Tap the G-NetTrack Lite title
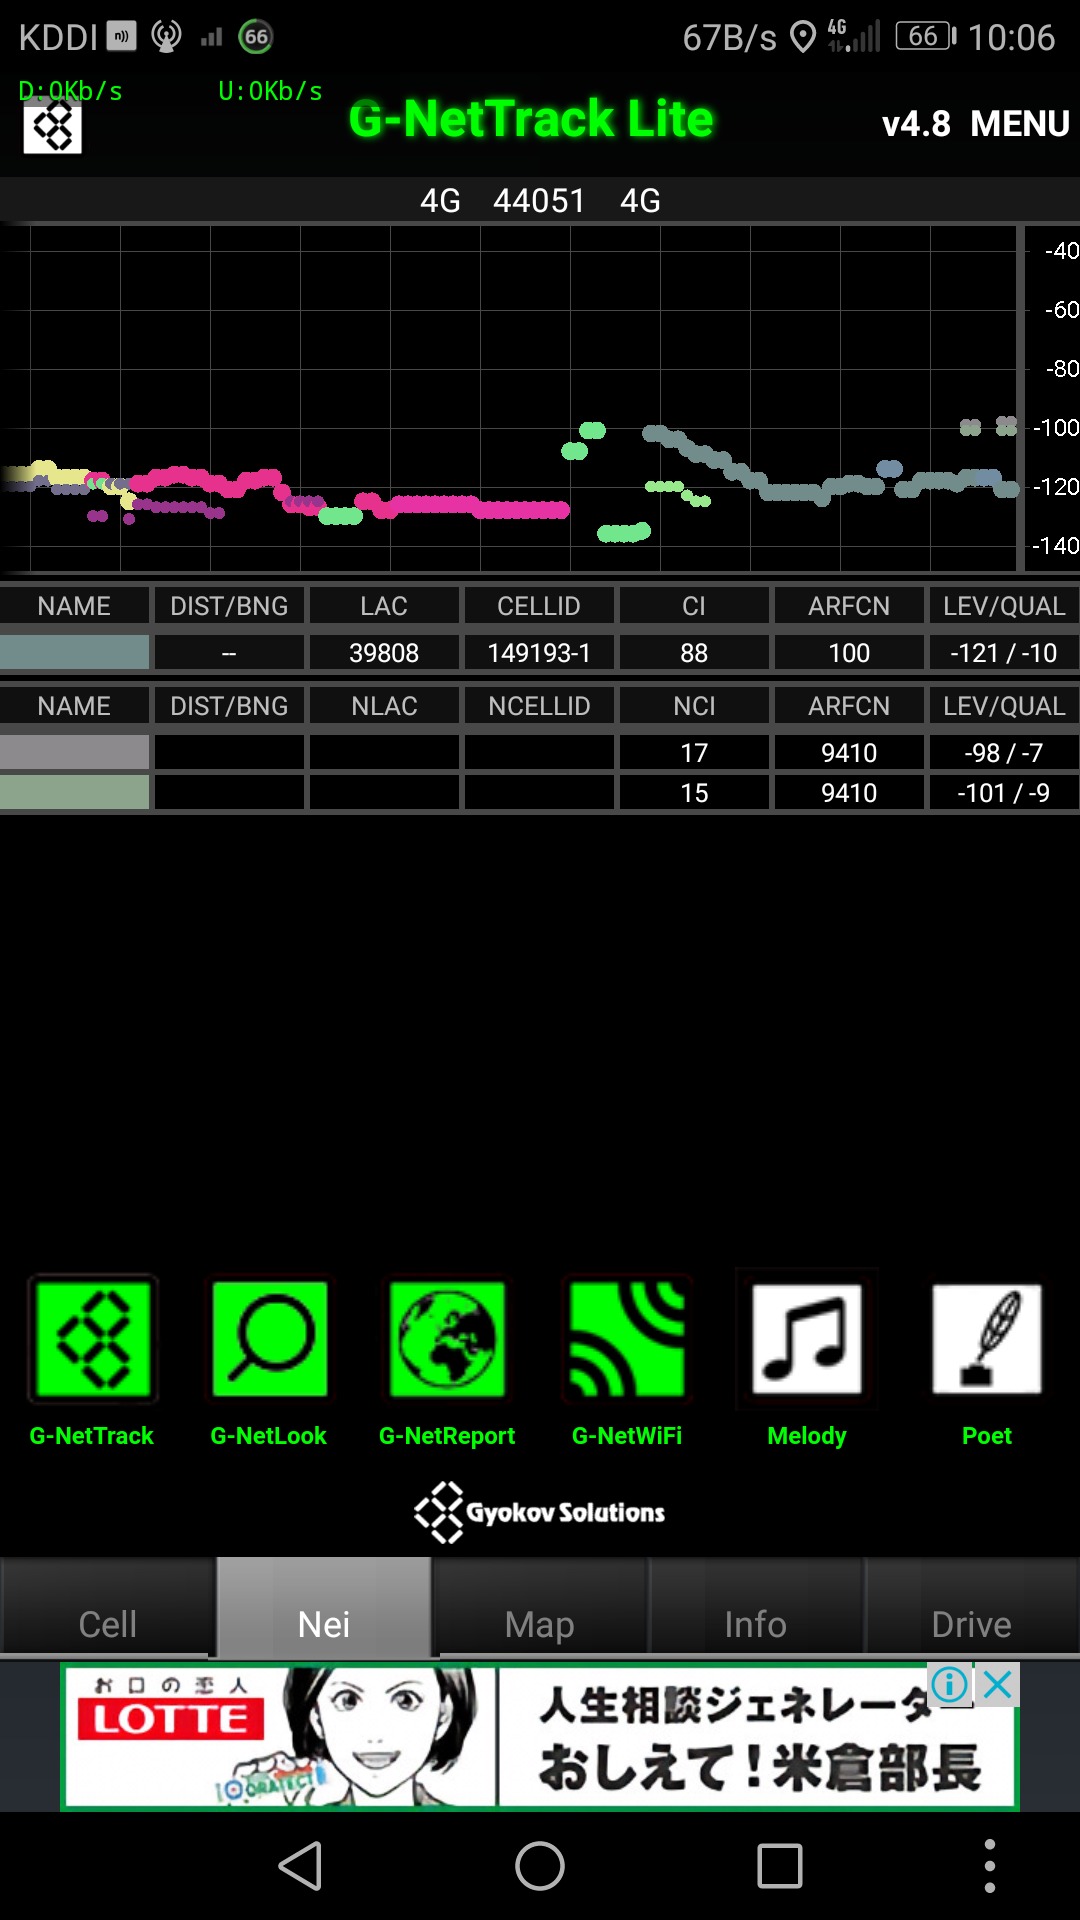 pyautogui.click(x=531, y=118)
